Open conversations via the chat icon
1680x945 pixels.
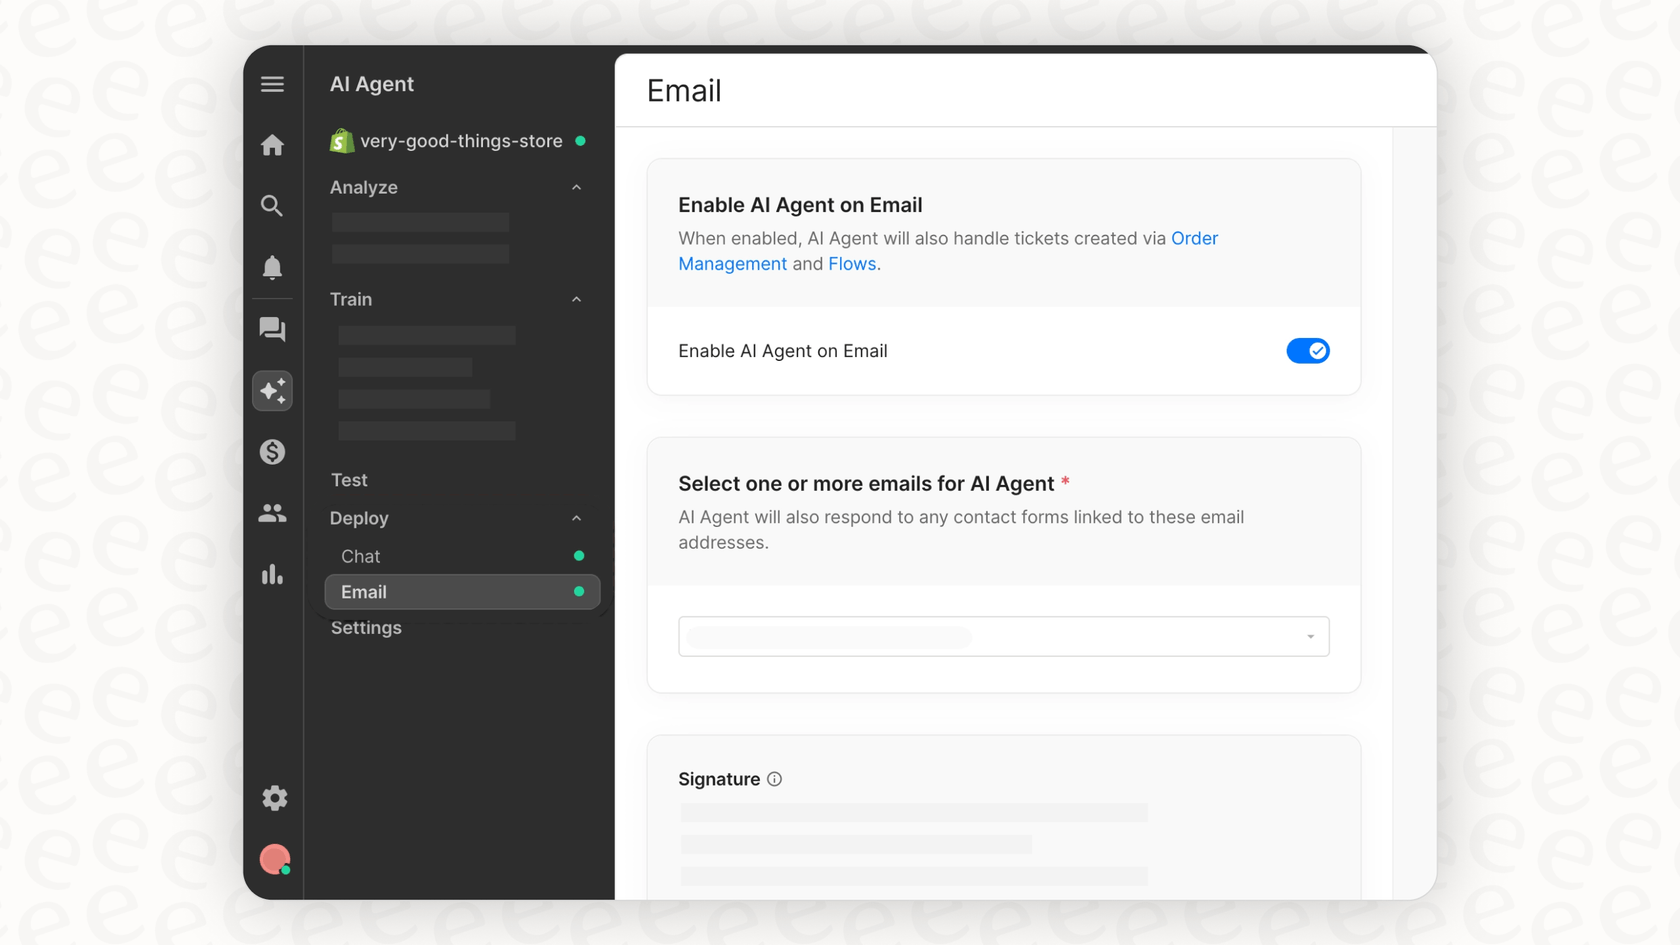(272, 329)
